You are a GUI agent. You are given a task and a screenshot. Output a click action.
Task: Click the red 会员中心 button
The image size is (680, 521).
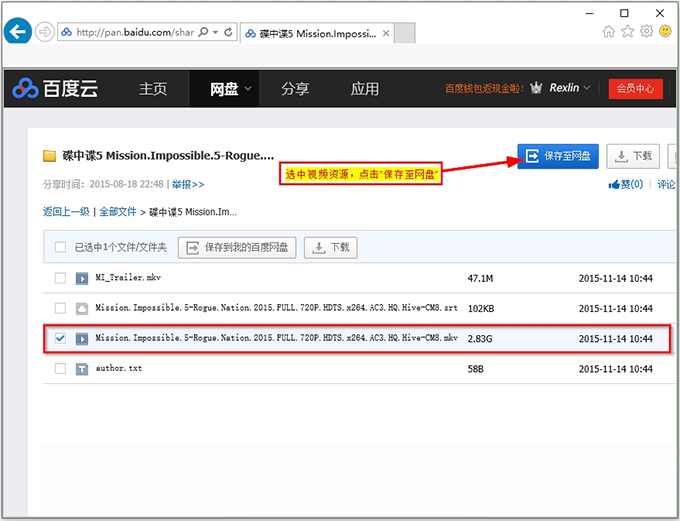(x=635, y=88)
